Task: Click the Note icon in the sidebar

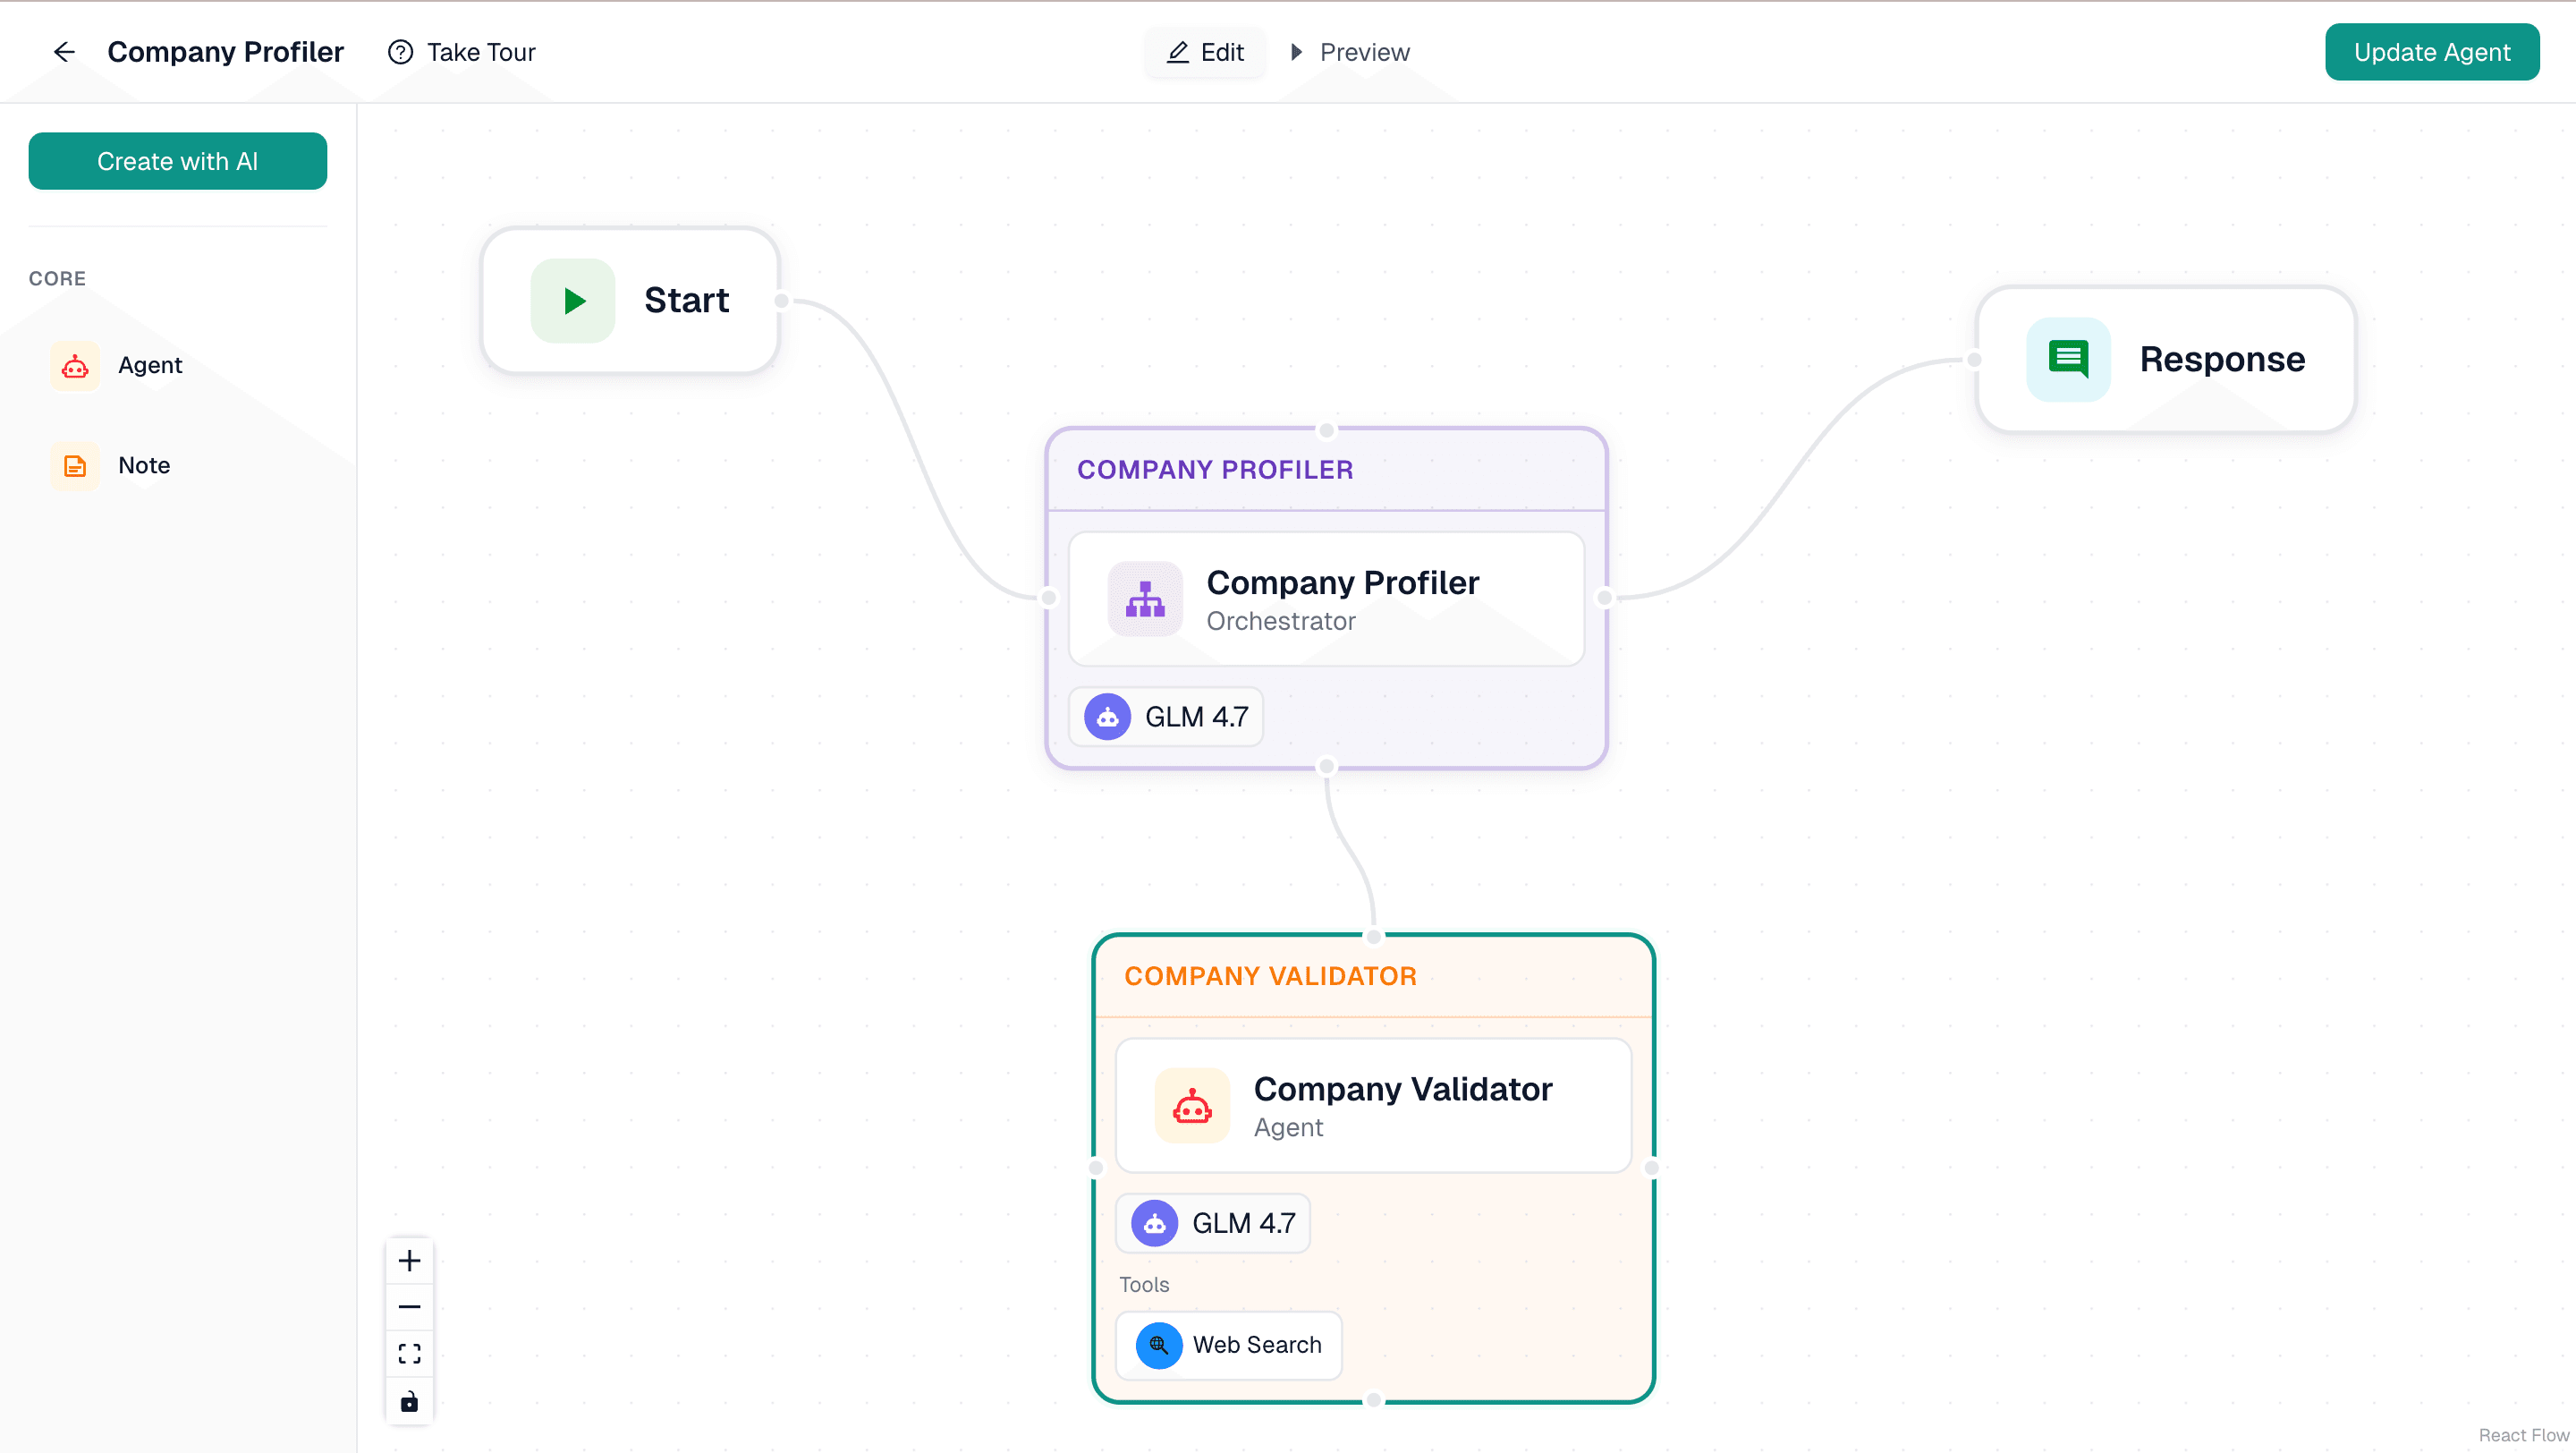Action: [x=74, y=465]
